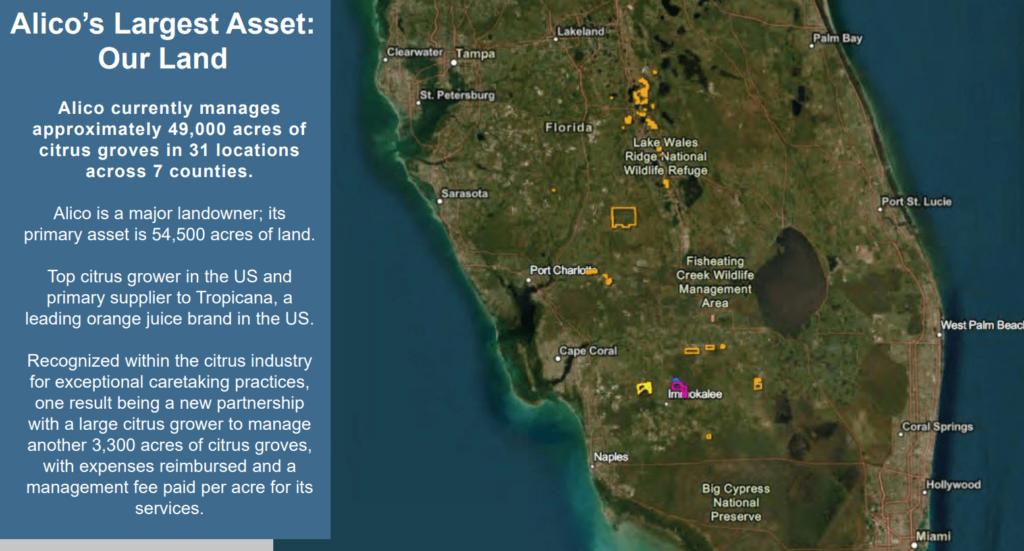Click the magenta parcel near Immokalee
This screenshot has width=1024, height=551.
tap(679, 389)
